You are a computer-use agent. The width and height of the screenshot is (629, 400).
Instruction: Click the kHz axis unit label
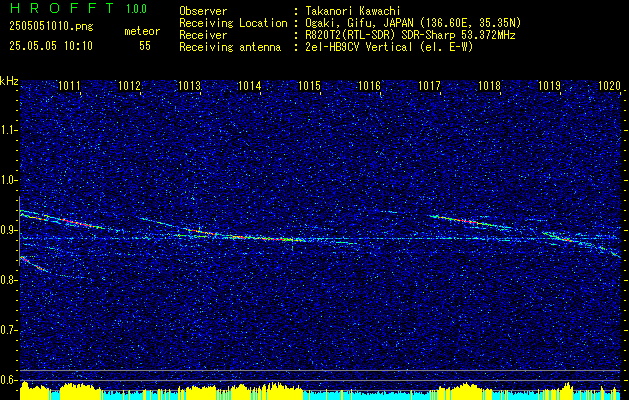coord(9,81)
